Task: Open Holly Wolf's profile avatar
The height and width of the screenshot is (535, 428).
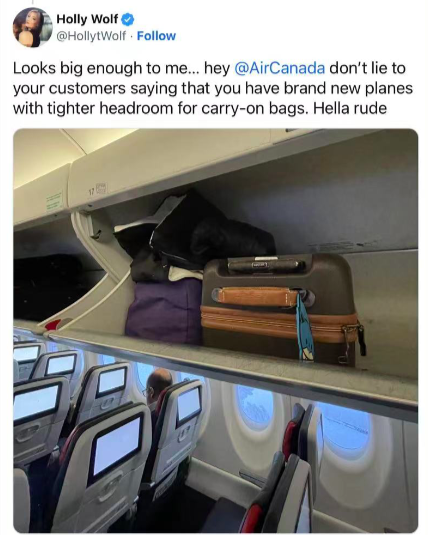Action: (x=32, y=27)
